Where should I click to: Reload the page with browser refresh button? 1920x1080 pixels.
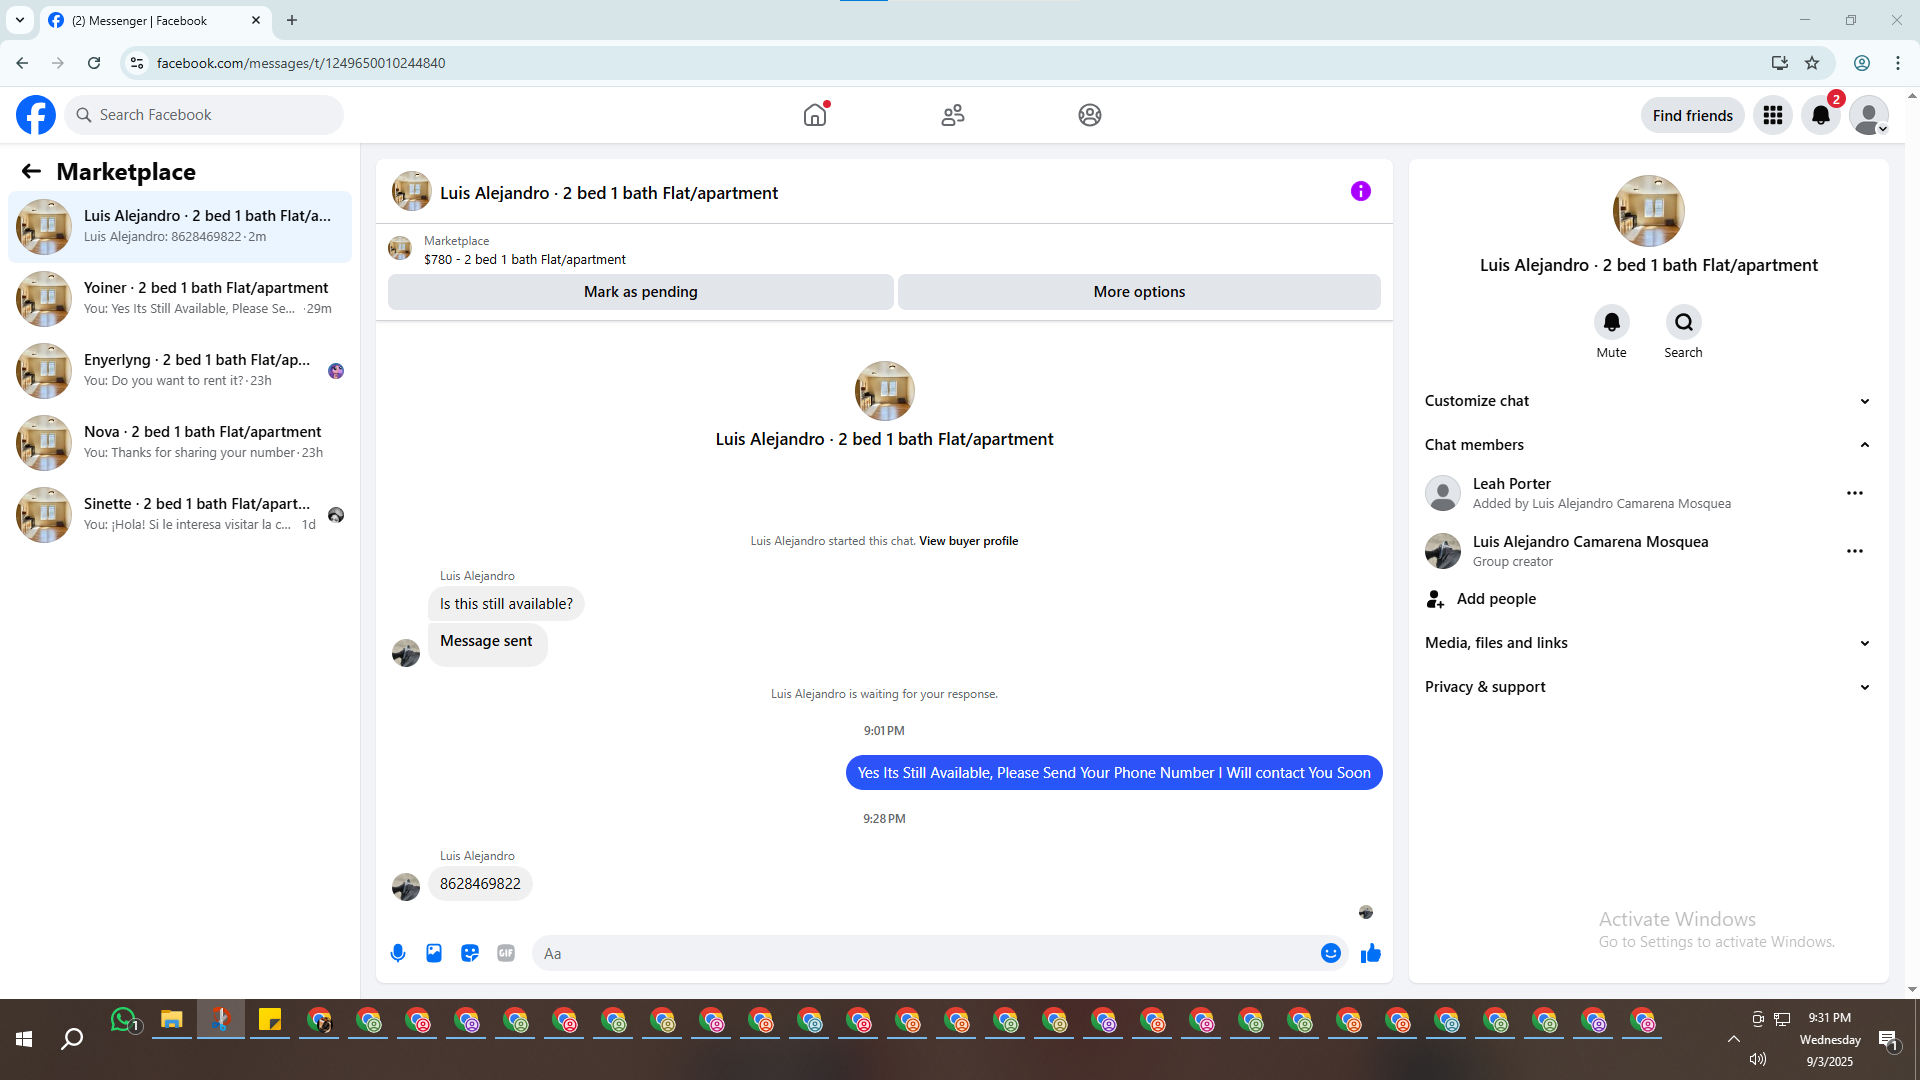point(94,63)
